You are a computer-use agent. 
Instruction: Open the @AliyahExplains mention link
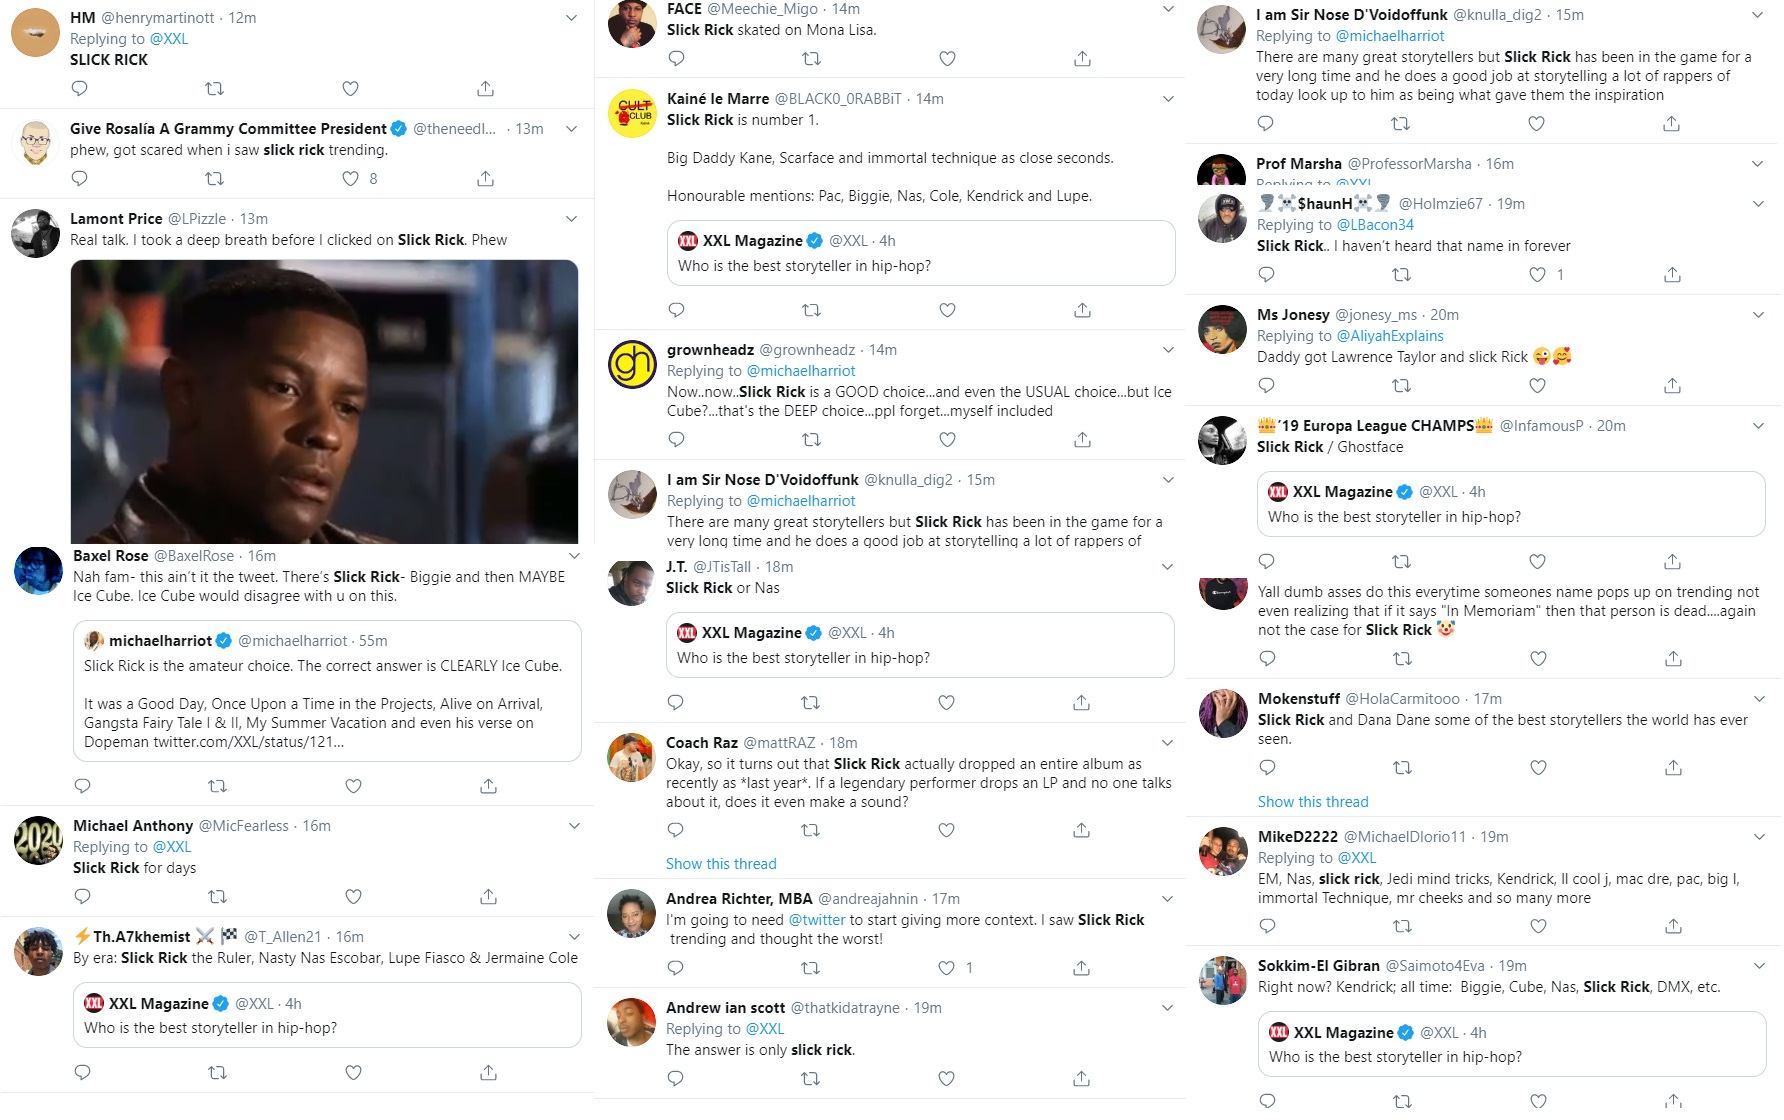point(1390,336)
